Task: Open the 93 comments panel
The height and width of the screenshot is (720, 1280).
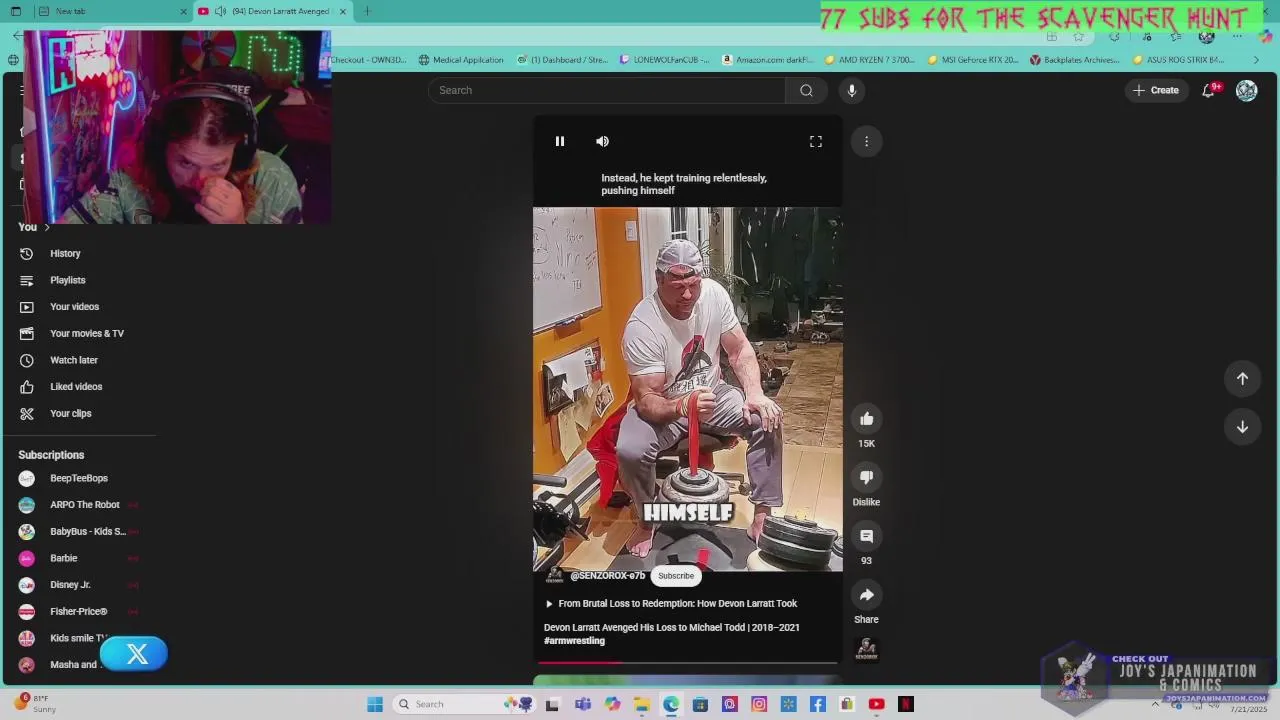Action: point(866,537)
